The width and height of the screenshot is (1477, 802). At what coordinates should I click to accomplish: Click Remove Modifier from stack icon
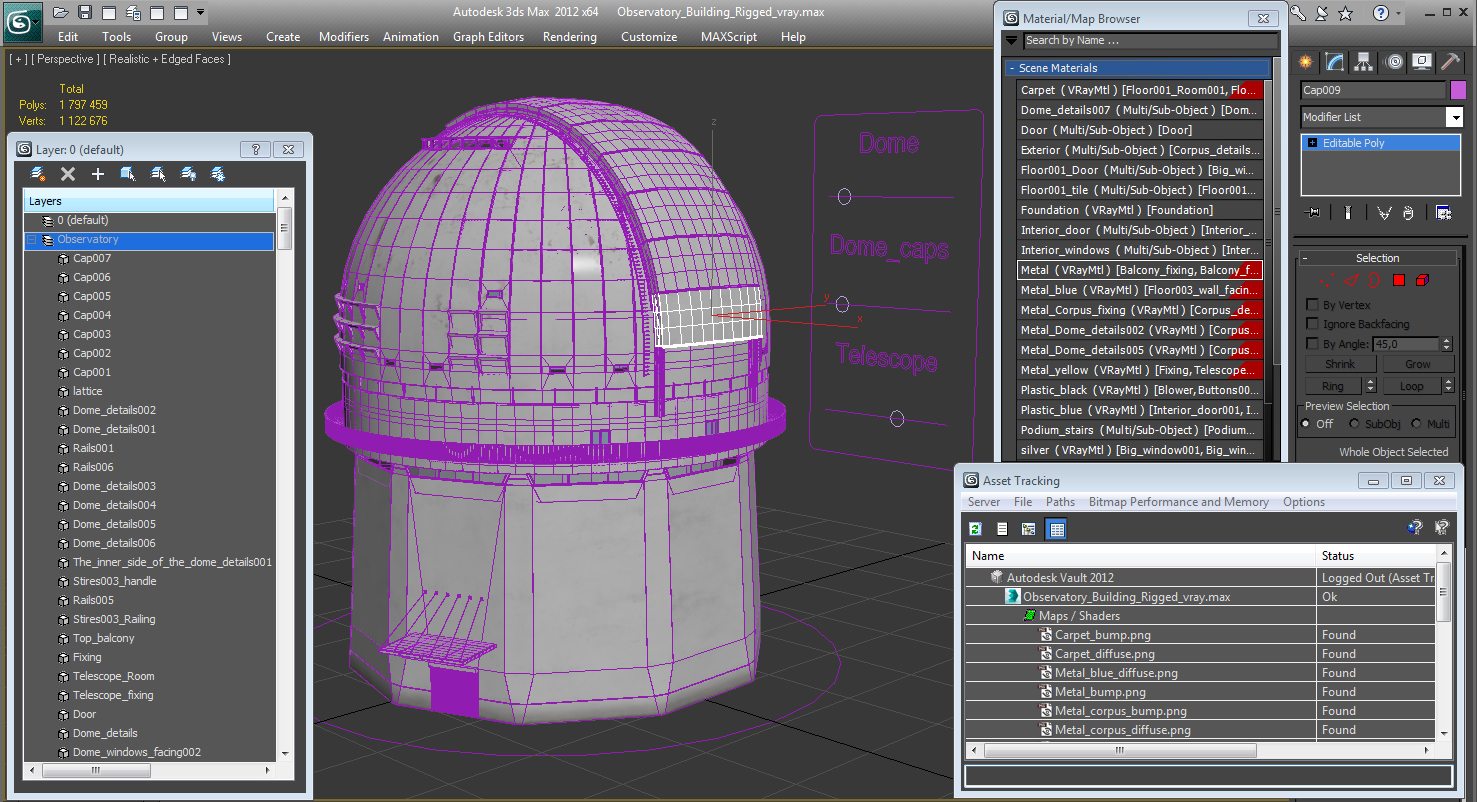coord(1408,212)
